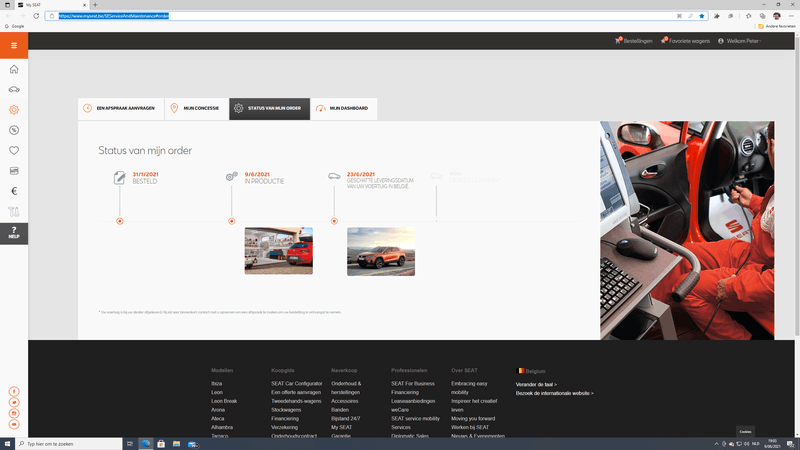Open Een offerte aanvragen footer link
800x450 pixels.
296,392
